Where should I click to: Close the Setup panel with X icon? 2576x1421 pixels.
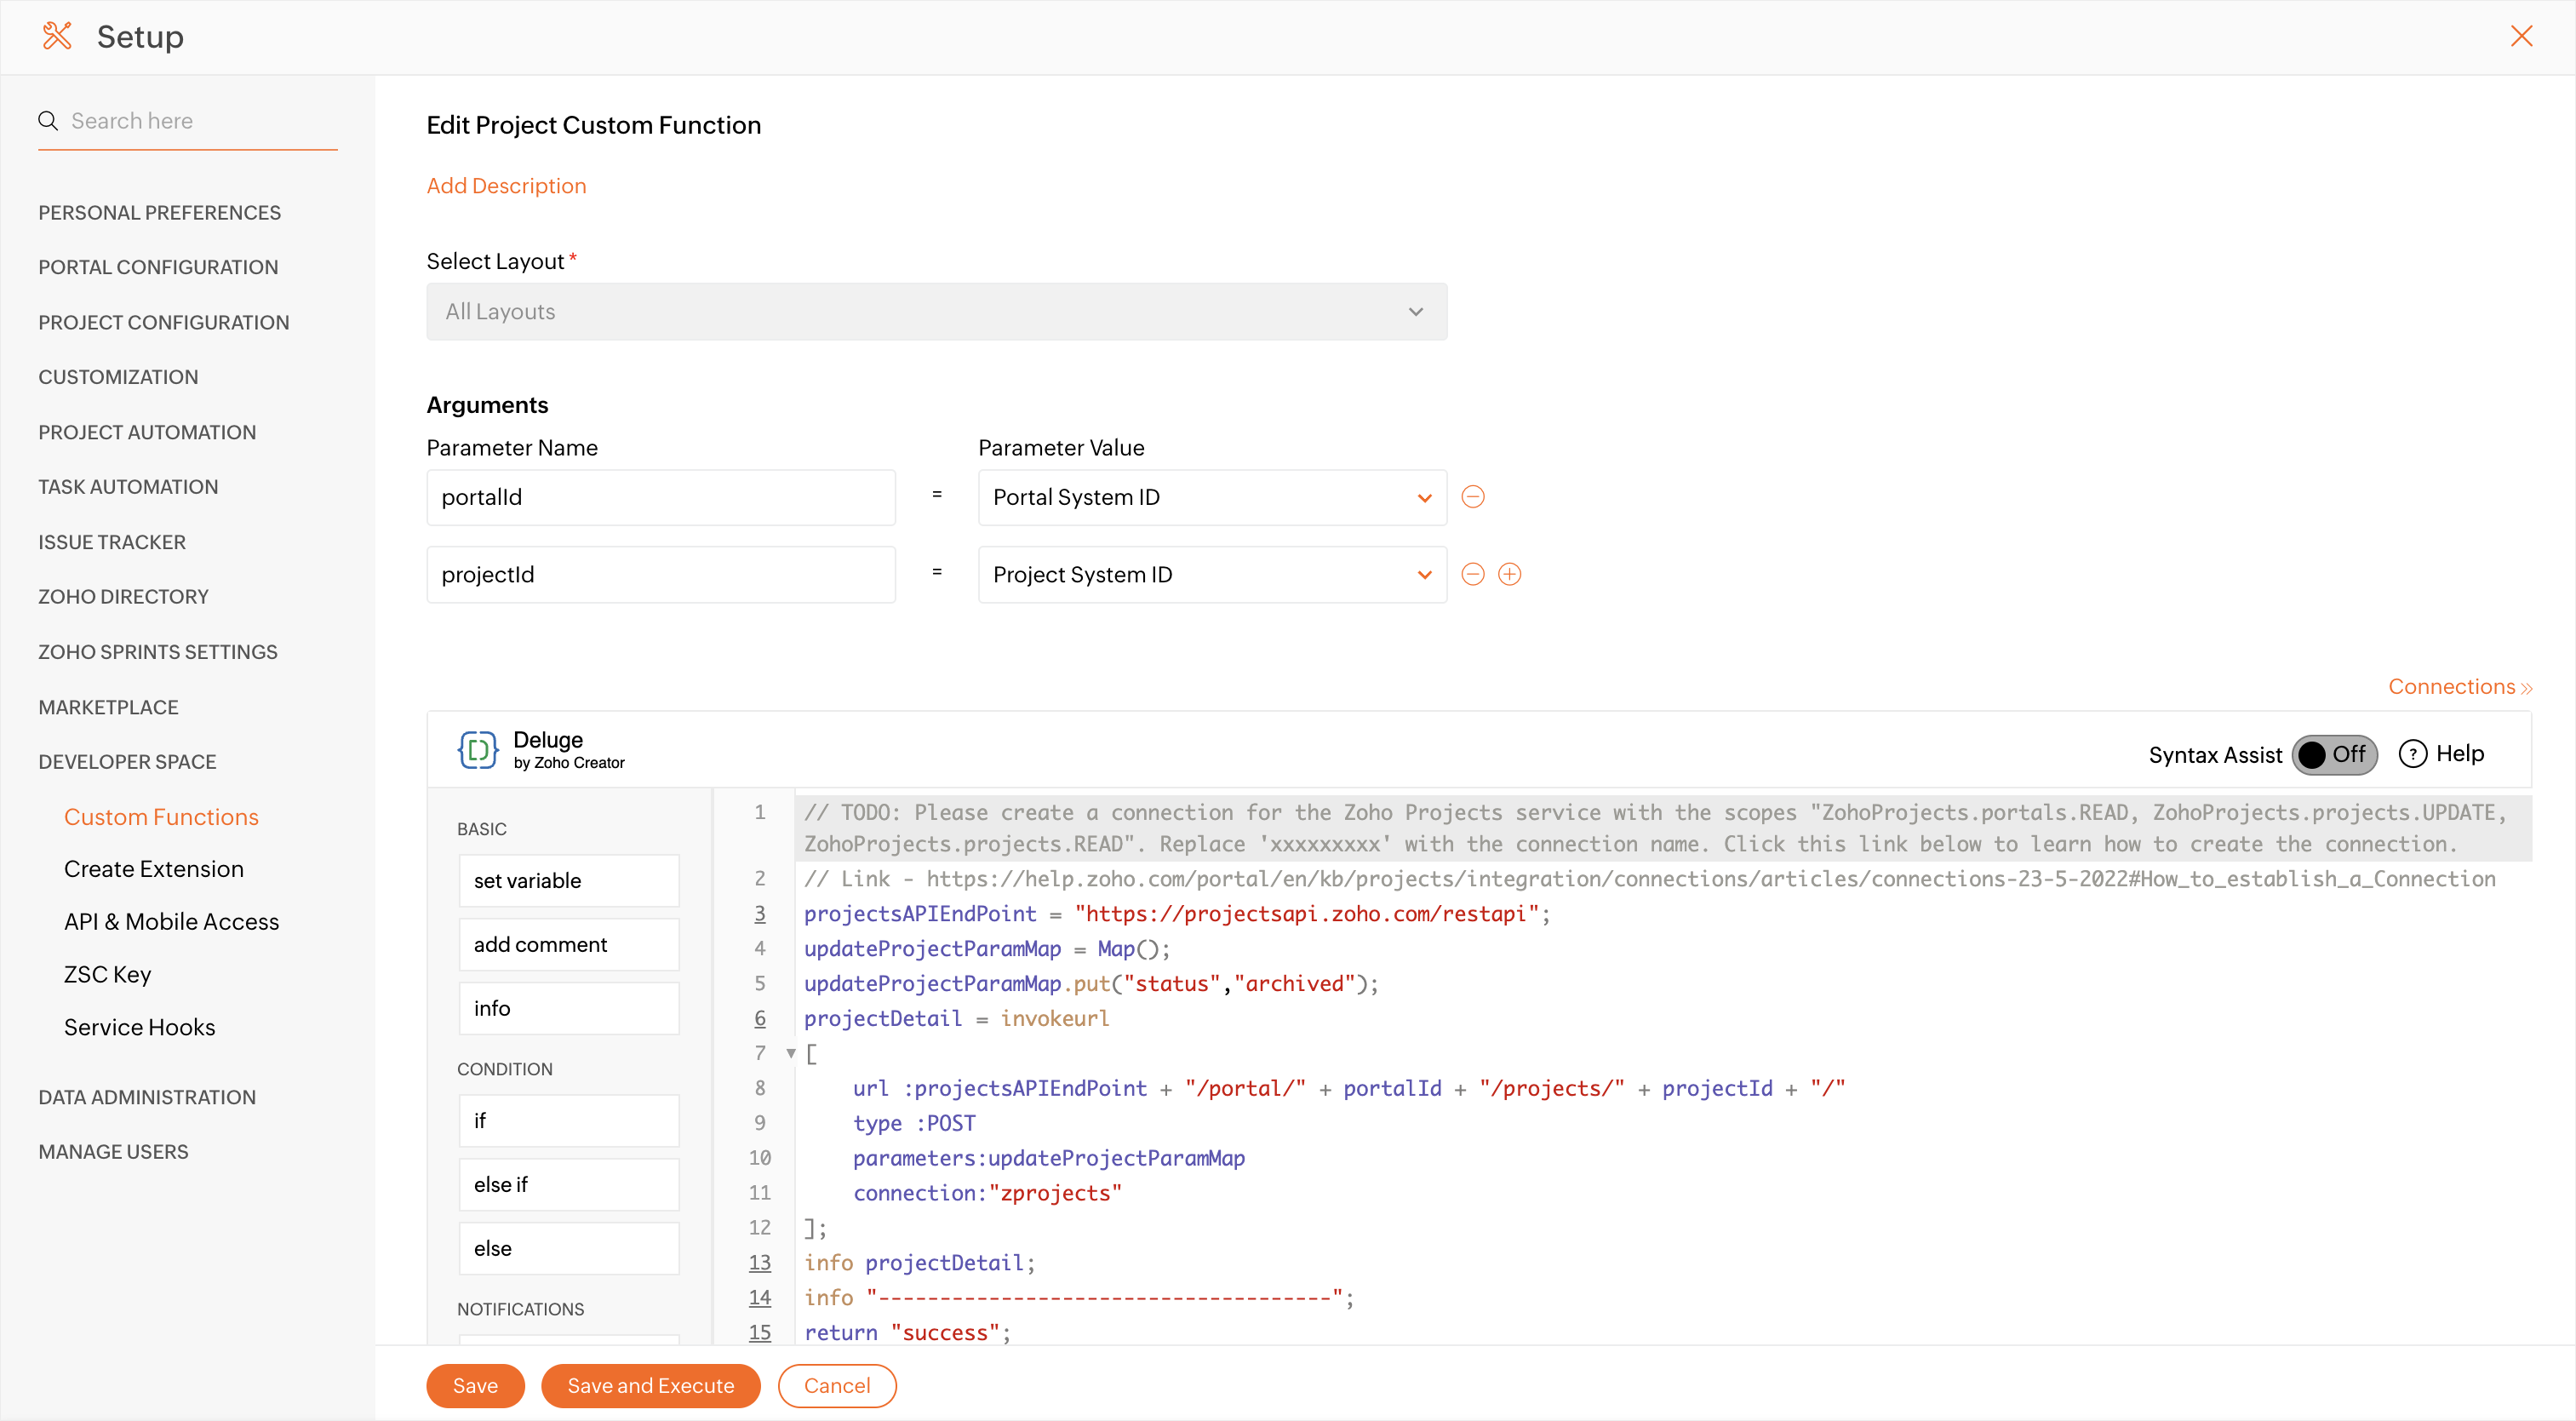click(x=2521, y=37)
